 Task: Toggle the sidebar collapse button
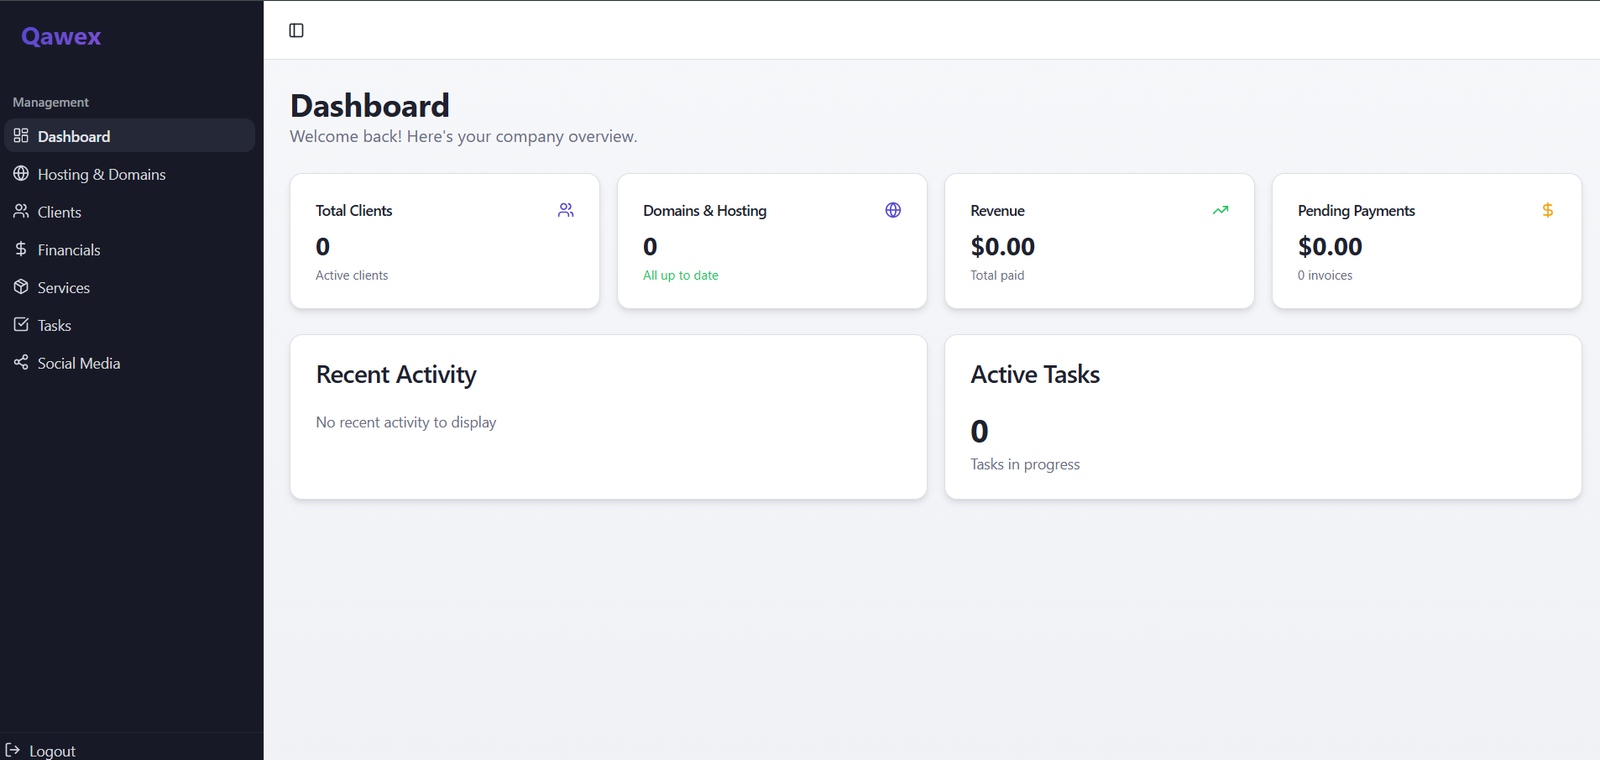296,30
